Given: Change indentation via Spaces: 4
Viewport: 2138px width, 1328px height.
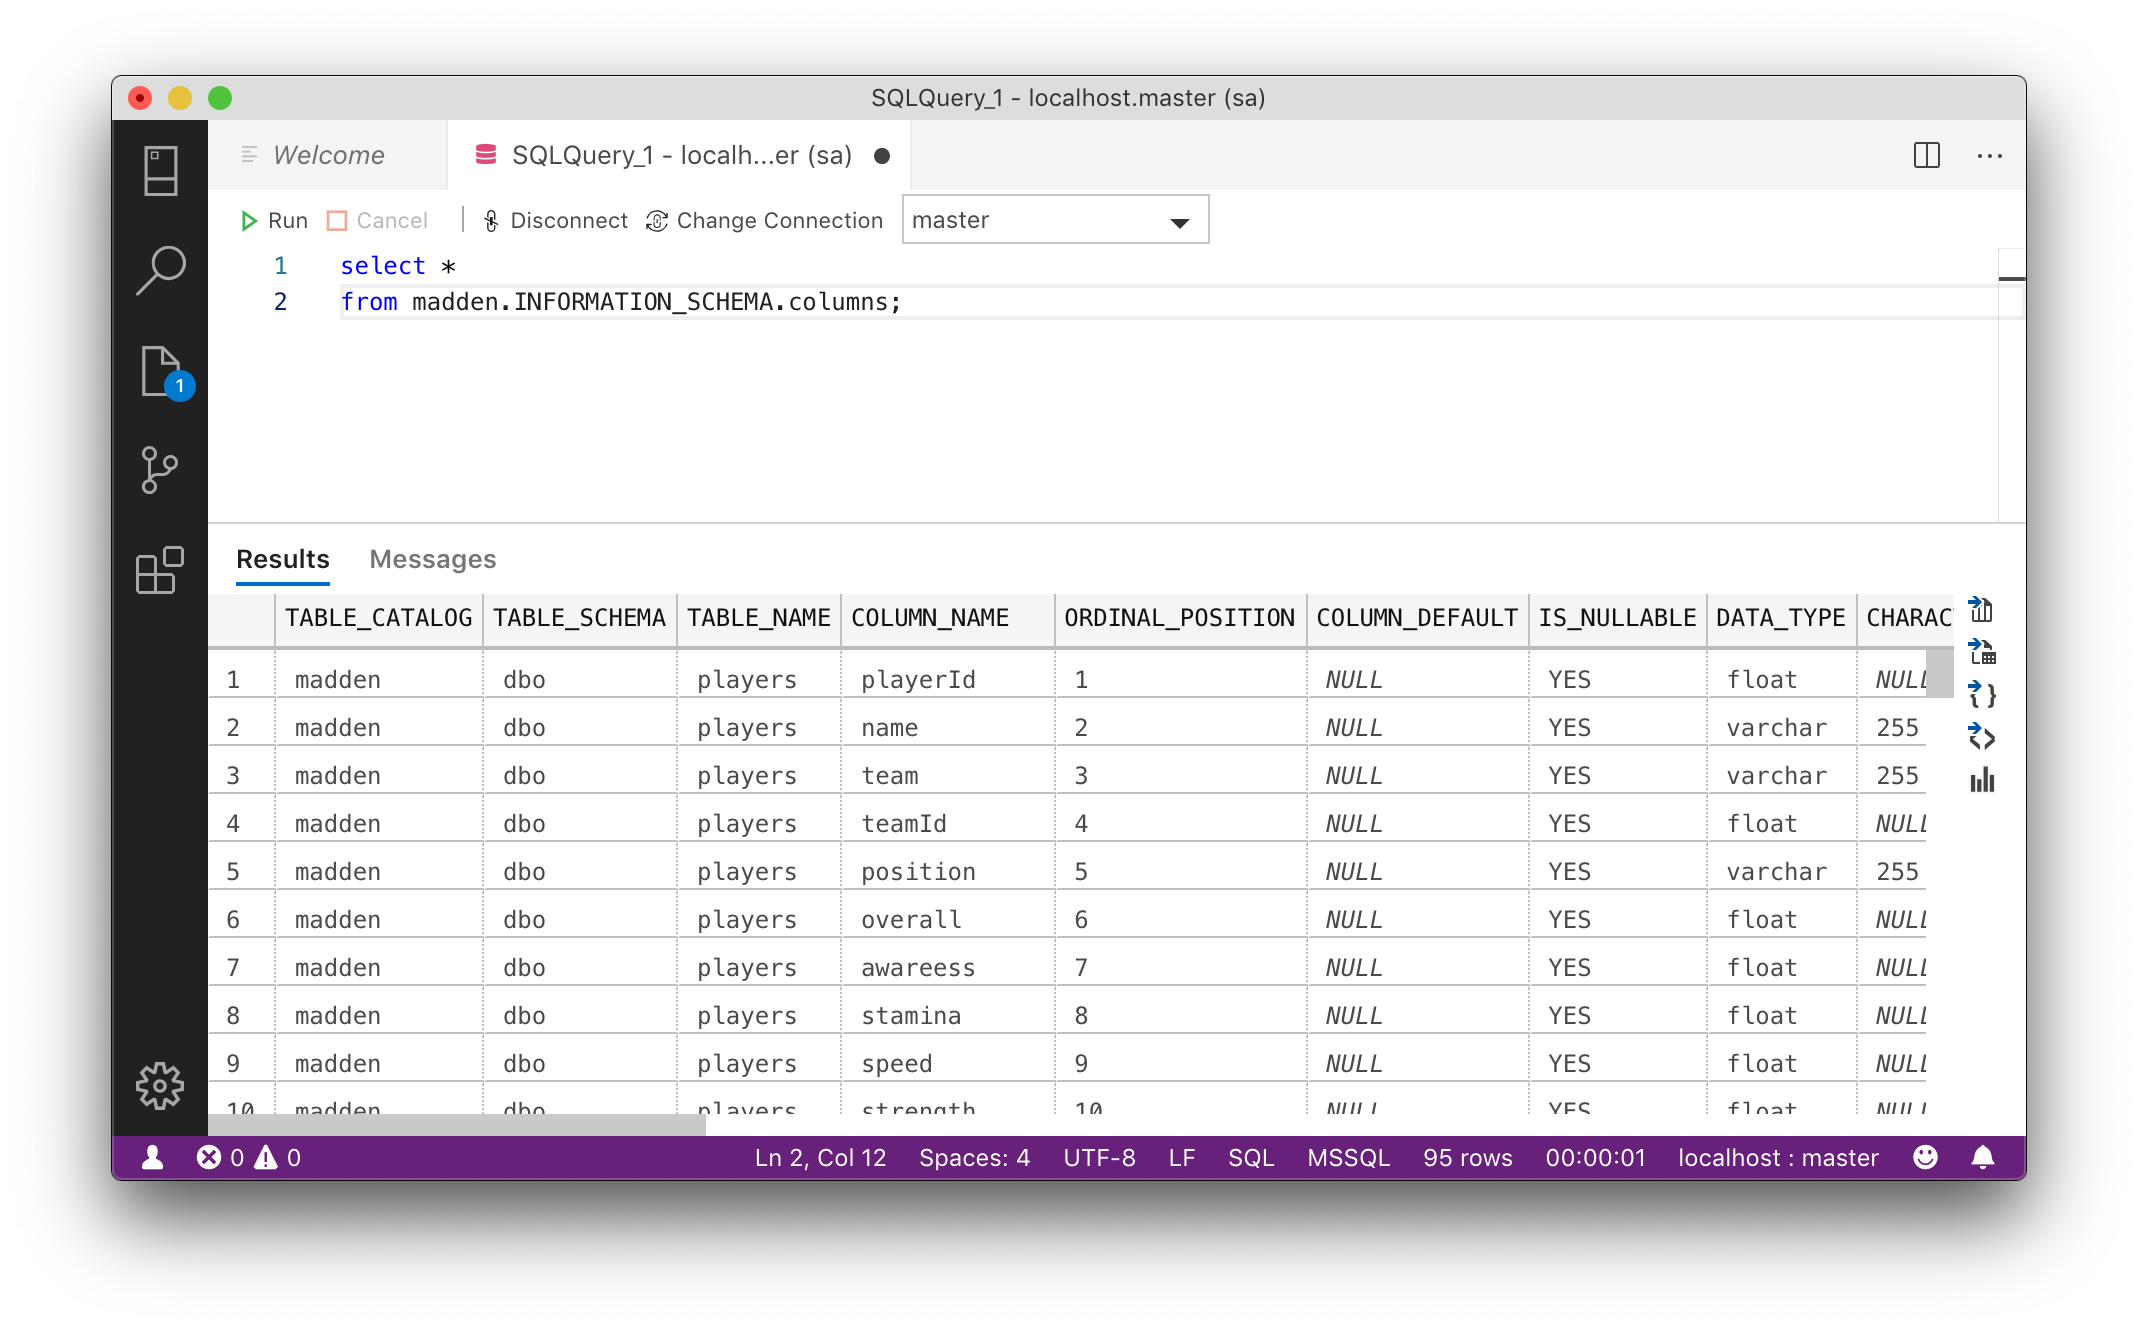Looking at the screenshot, I should click(974, 1157).
